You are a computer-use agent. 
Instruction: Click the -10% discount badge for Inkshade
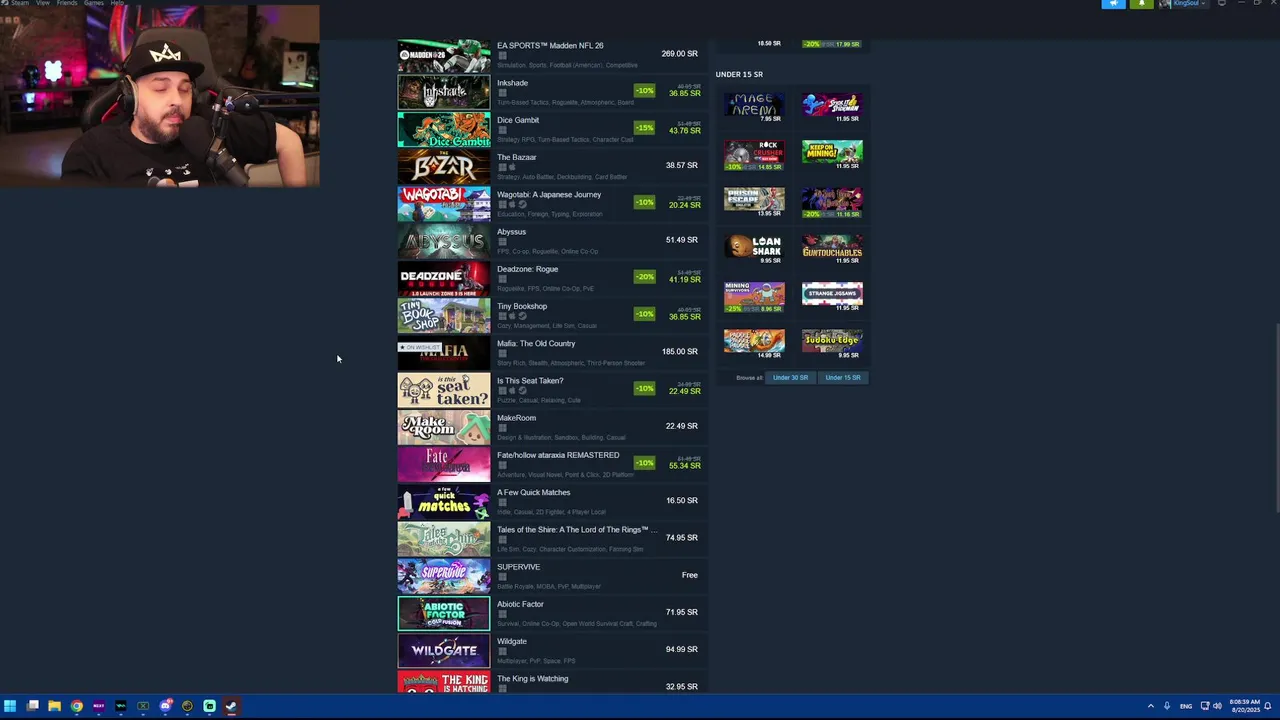644,91
